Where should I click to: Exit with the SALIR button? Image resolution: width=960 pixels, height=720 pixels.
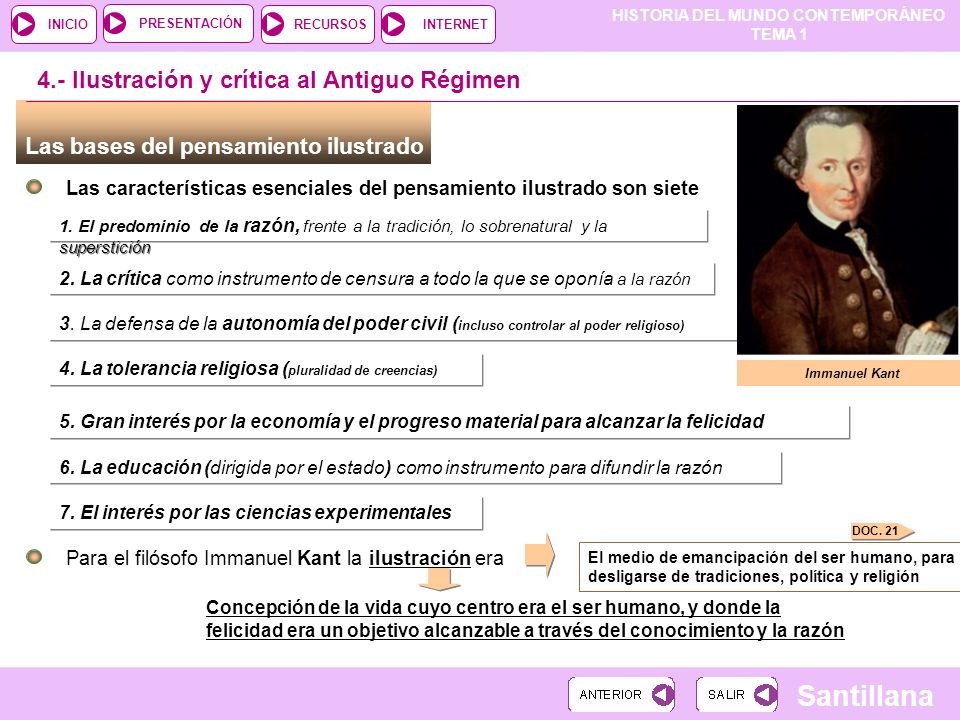737,694
